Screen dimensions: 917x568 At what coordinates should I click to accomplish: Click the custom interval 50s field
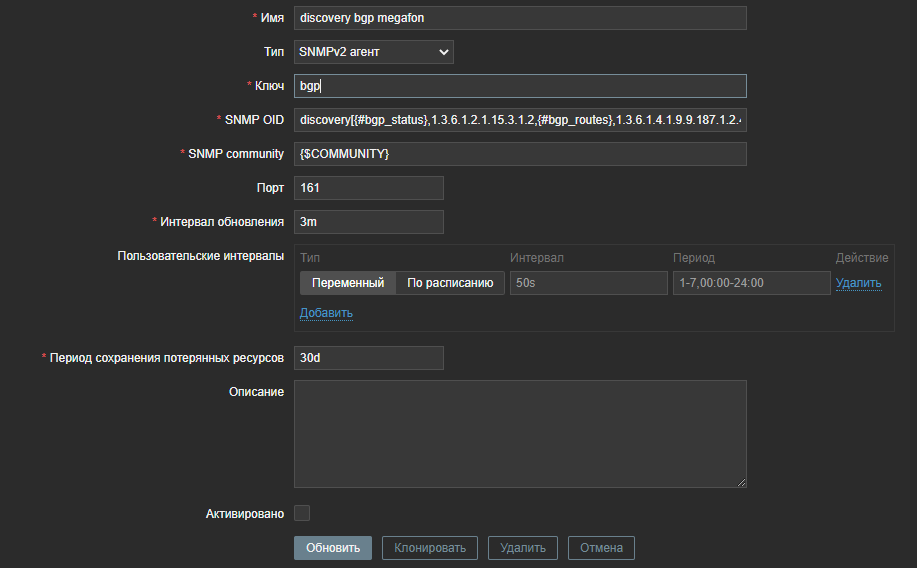click(x=588, y=283)
